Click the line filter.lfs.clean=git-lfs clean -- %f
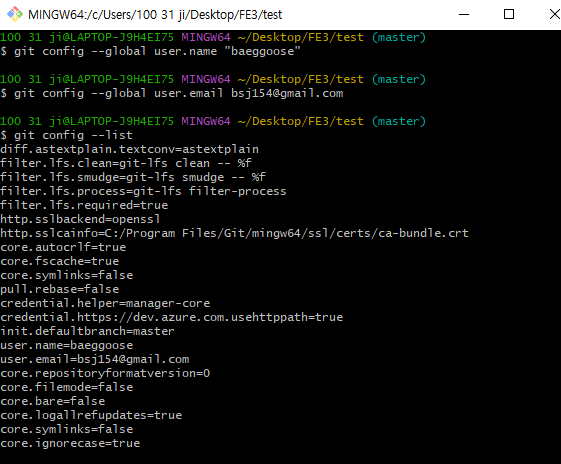 point(126,163)
